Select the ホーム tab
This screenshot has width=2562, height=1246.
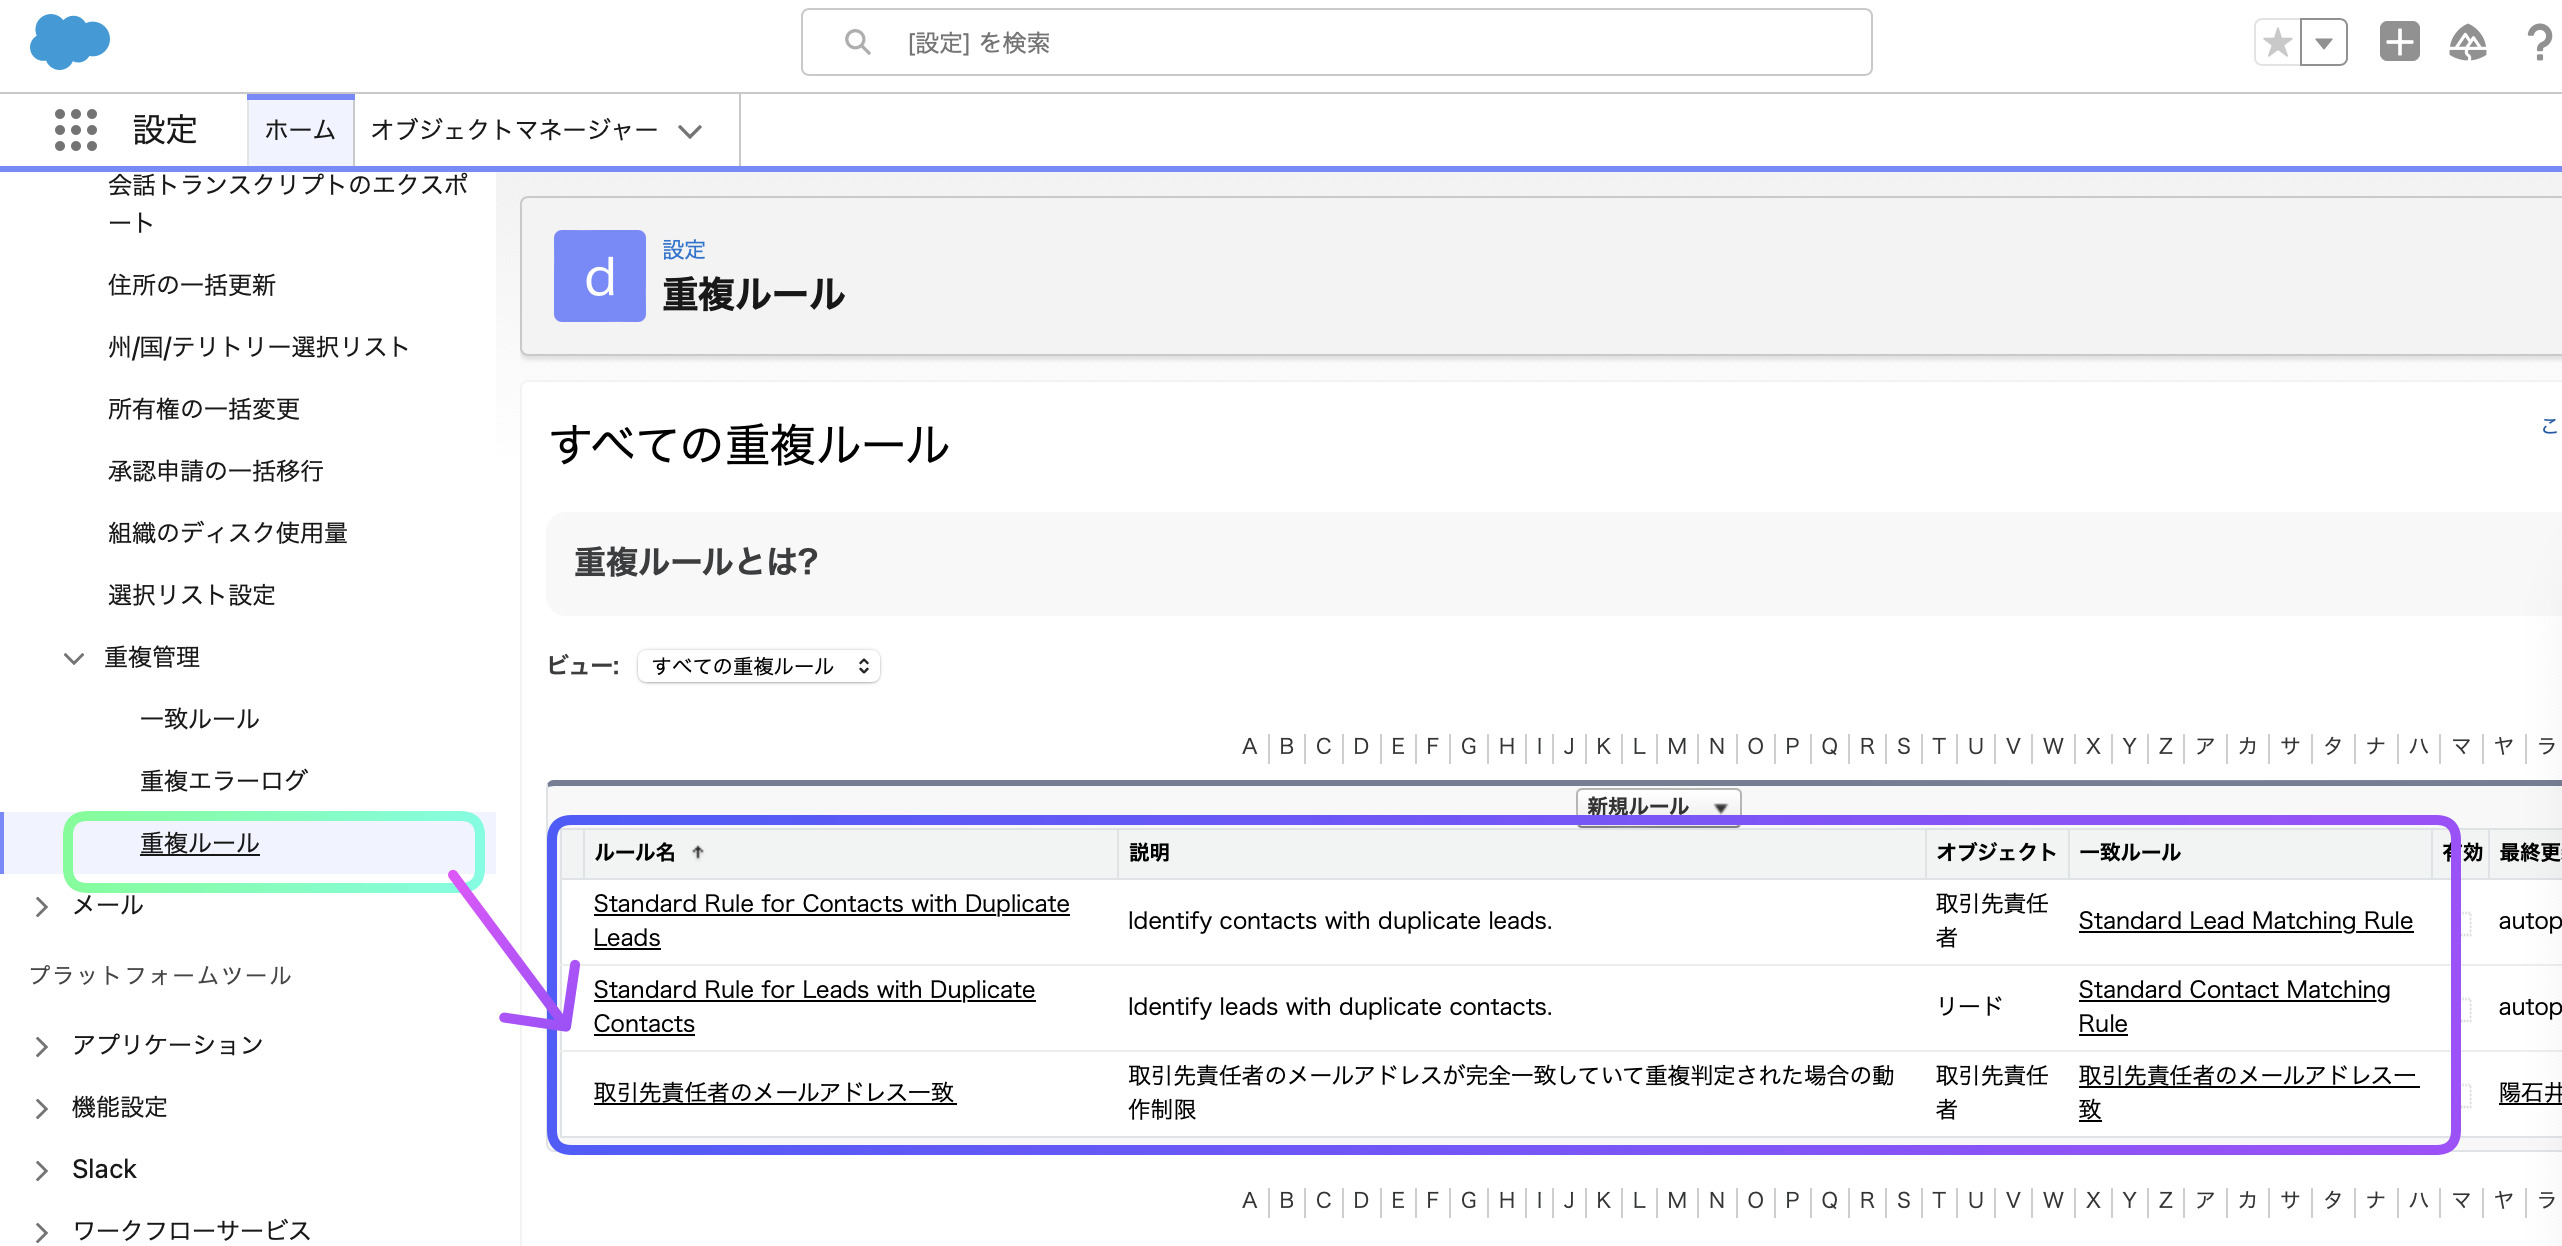pos(299,129)
